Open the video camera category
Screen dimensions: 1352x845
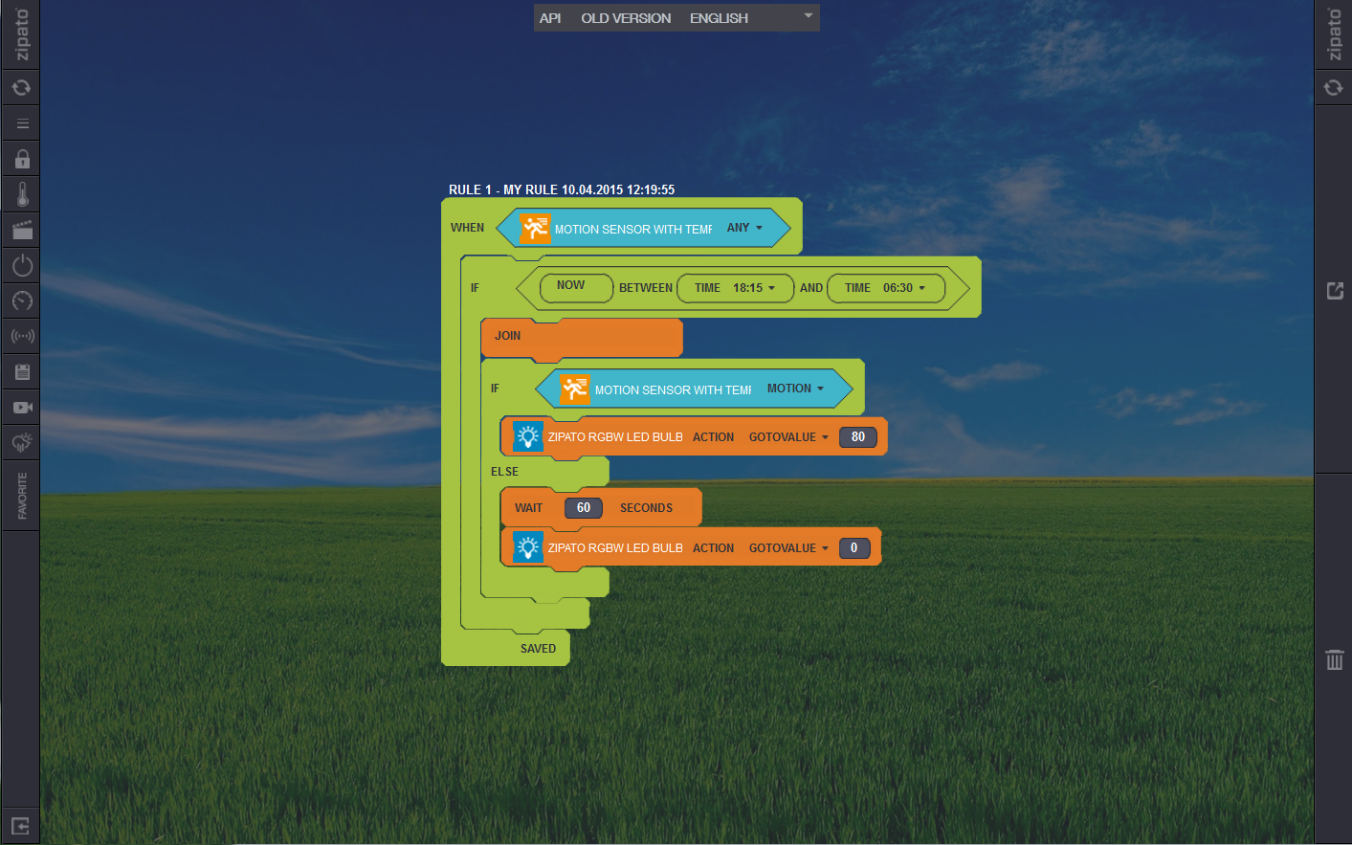coord(22,407)
